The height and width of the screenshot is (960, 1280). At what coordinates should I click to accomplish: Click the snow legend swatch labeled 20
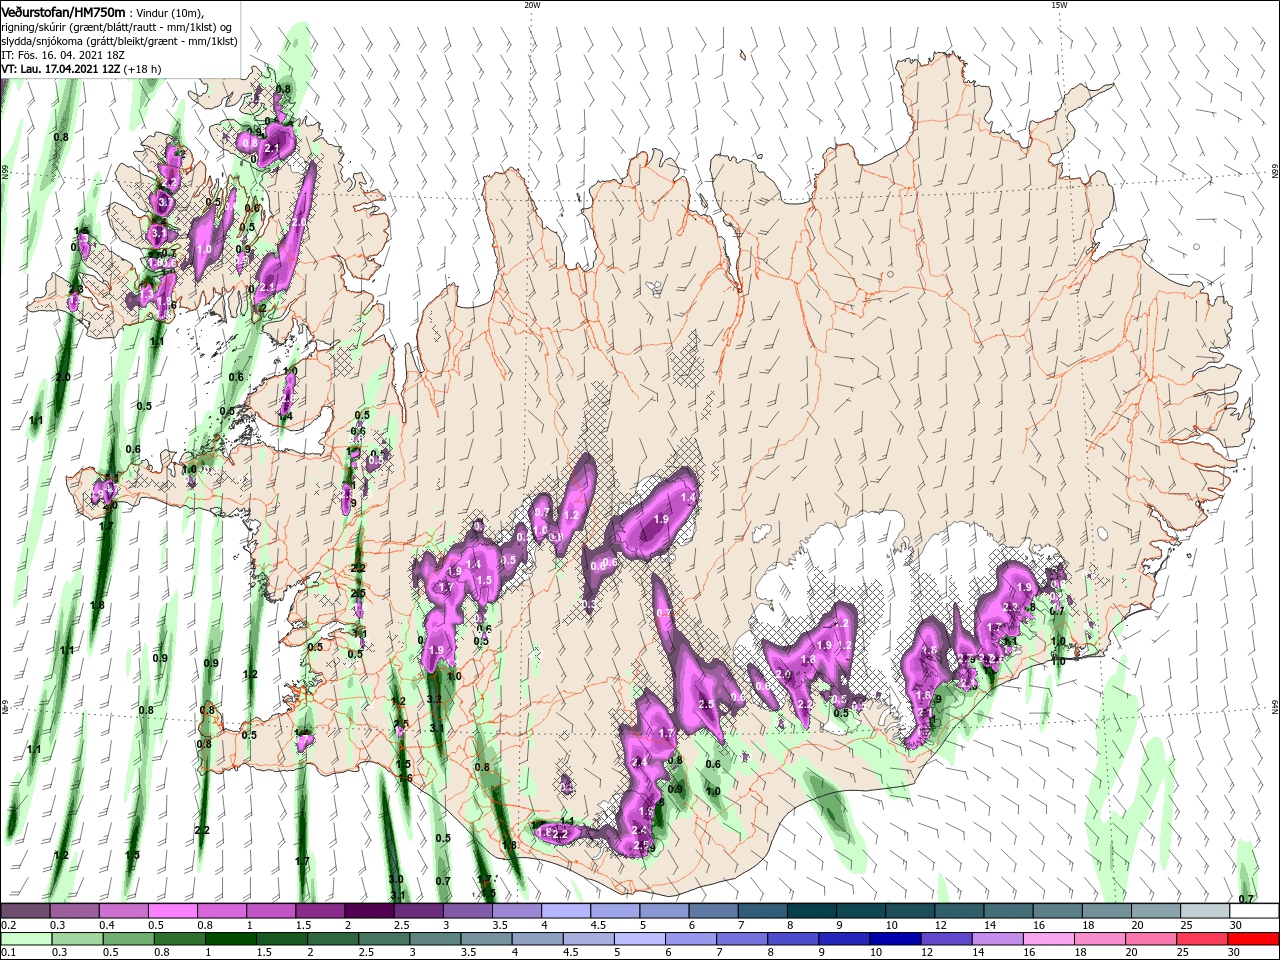pos(1156,910)
